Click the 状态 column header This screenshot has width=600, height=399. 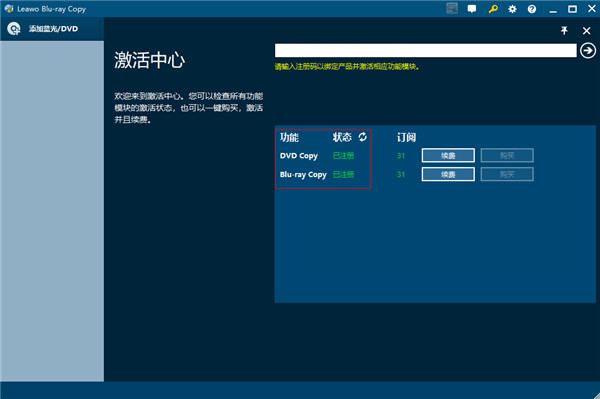tap(342, 137)
